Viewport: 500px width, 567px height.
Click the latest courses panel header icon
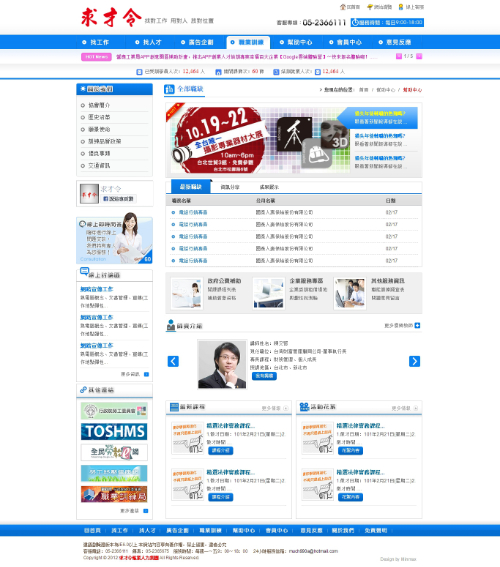tap(174, 407)
